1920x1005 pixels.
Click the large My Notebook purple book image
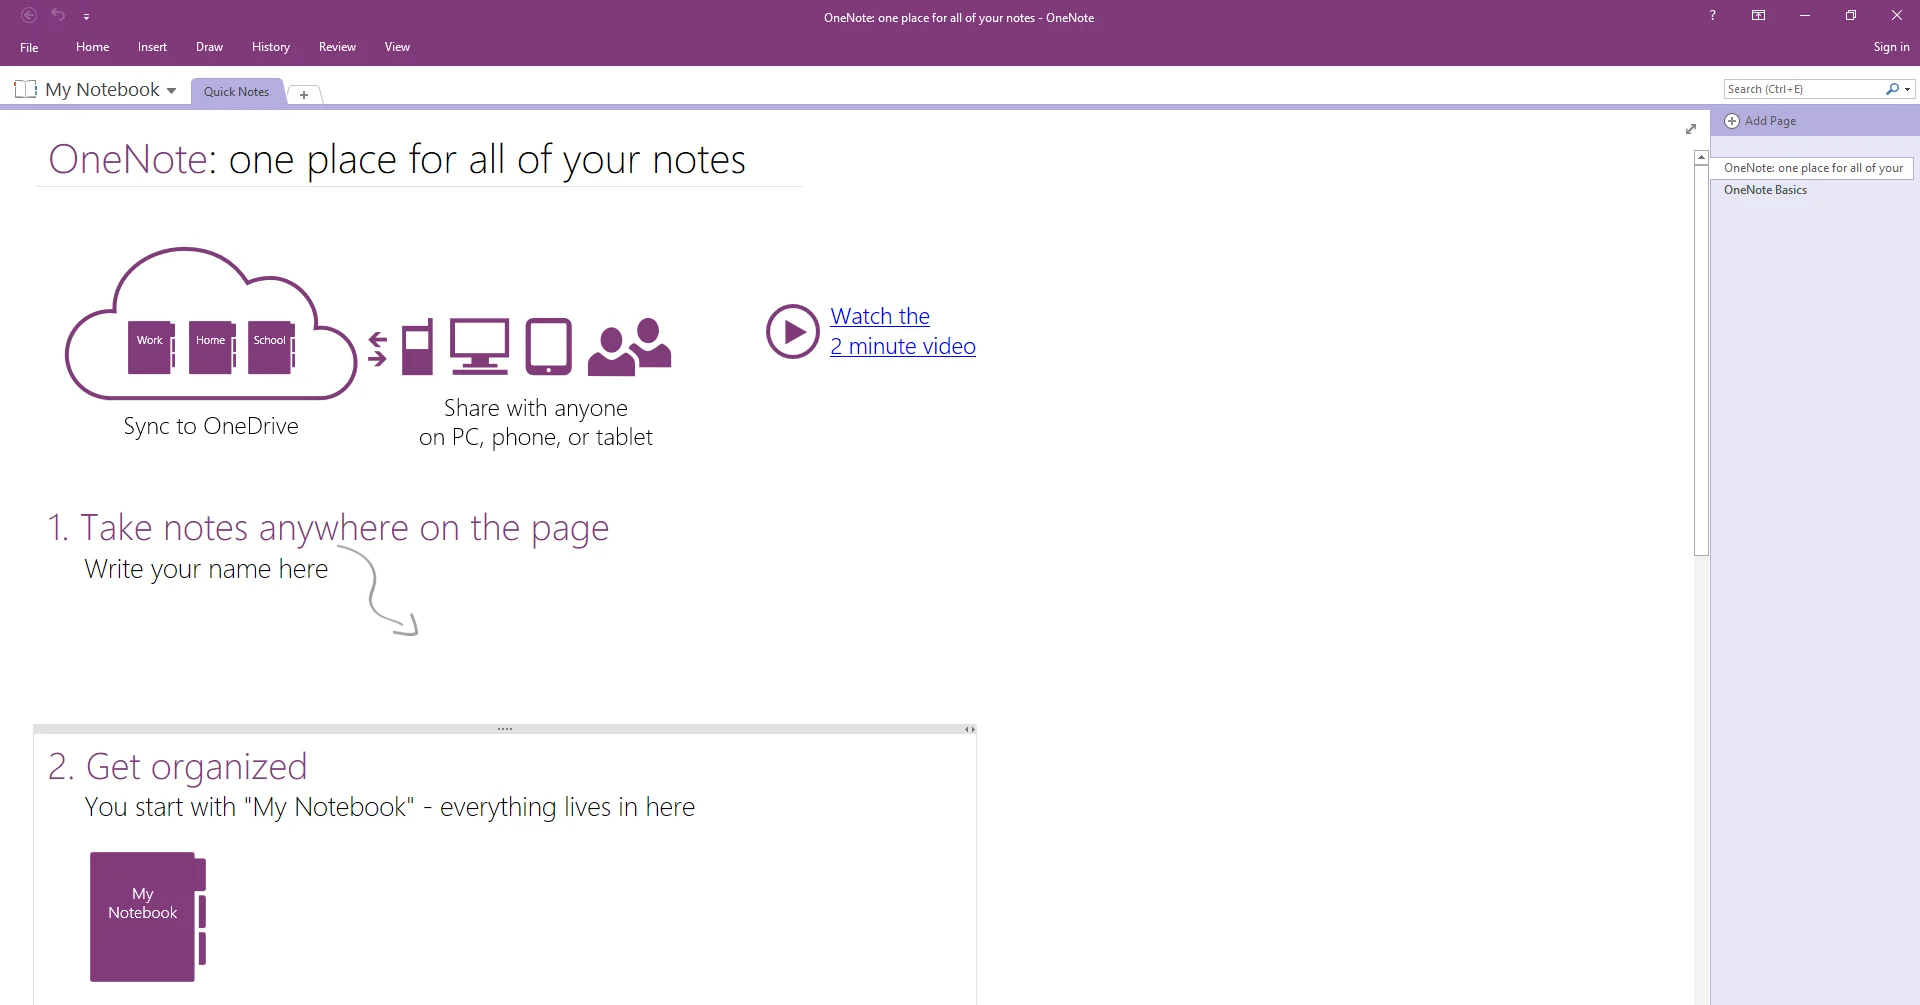pos(147,916)
